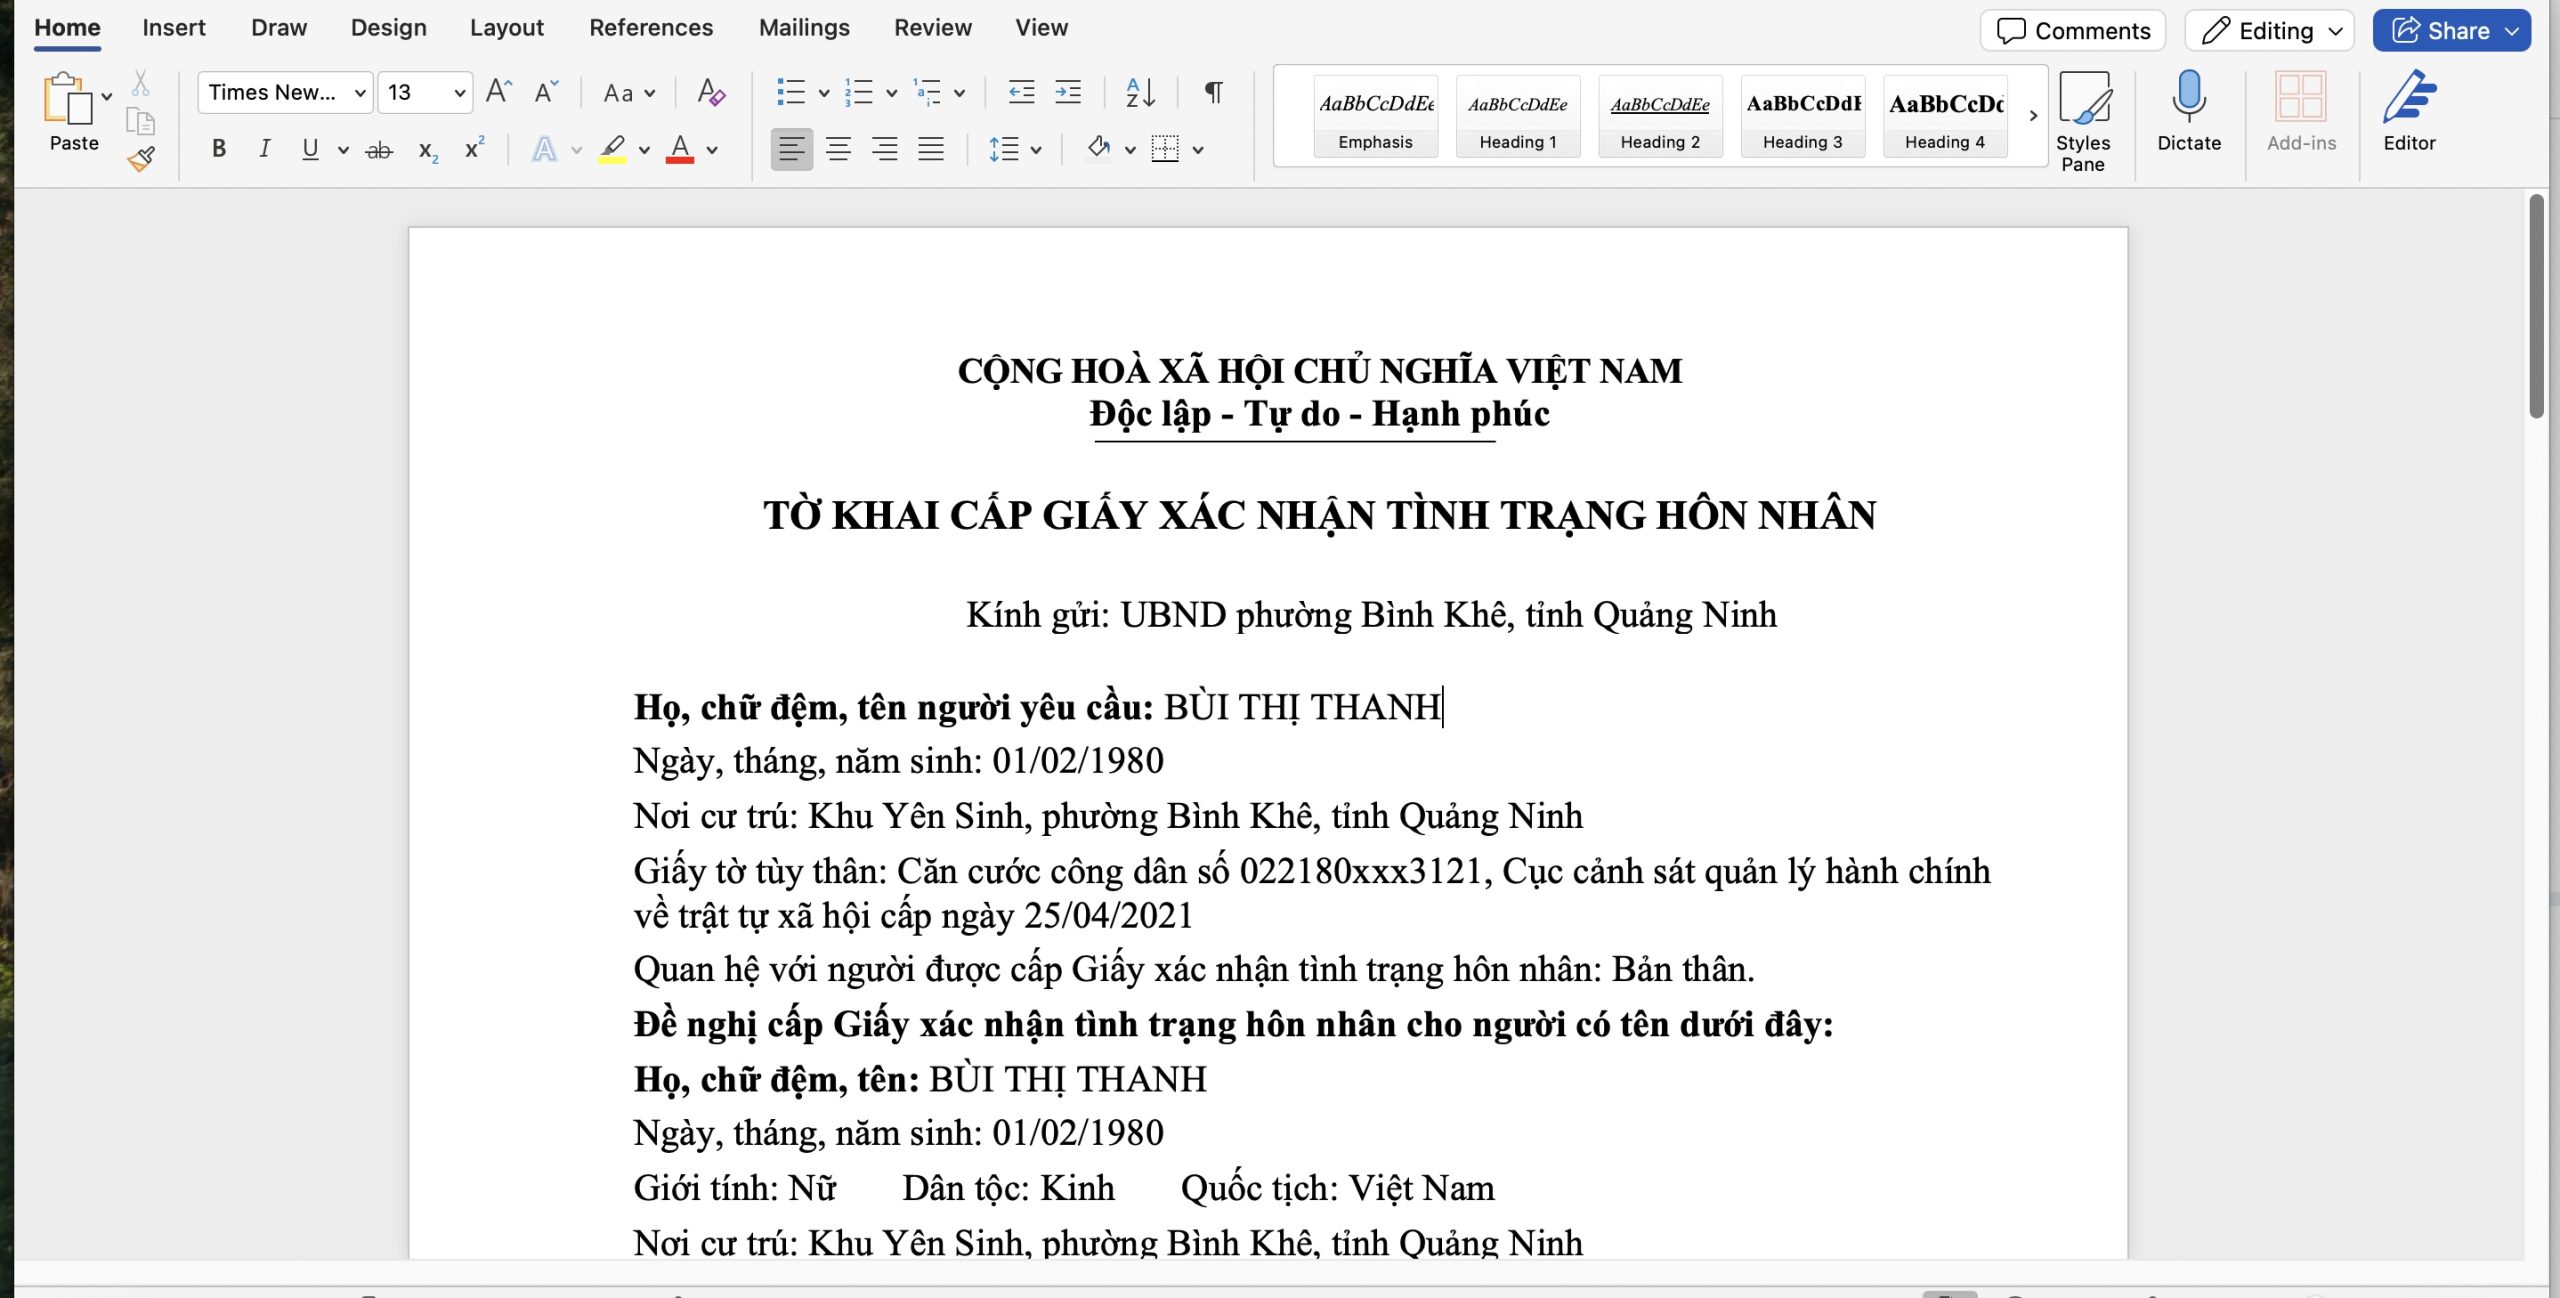This screenshot has width=2560, height=1298.
Task: Click the Increase Indent icon
Action: [x=1068, y=93]
